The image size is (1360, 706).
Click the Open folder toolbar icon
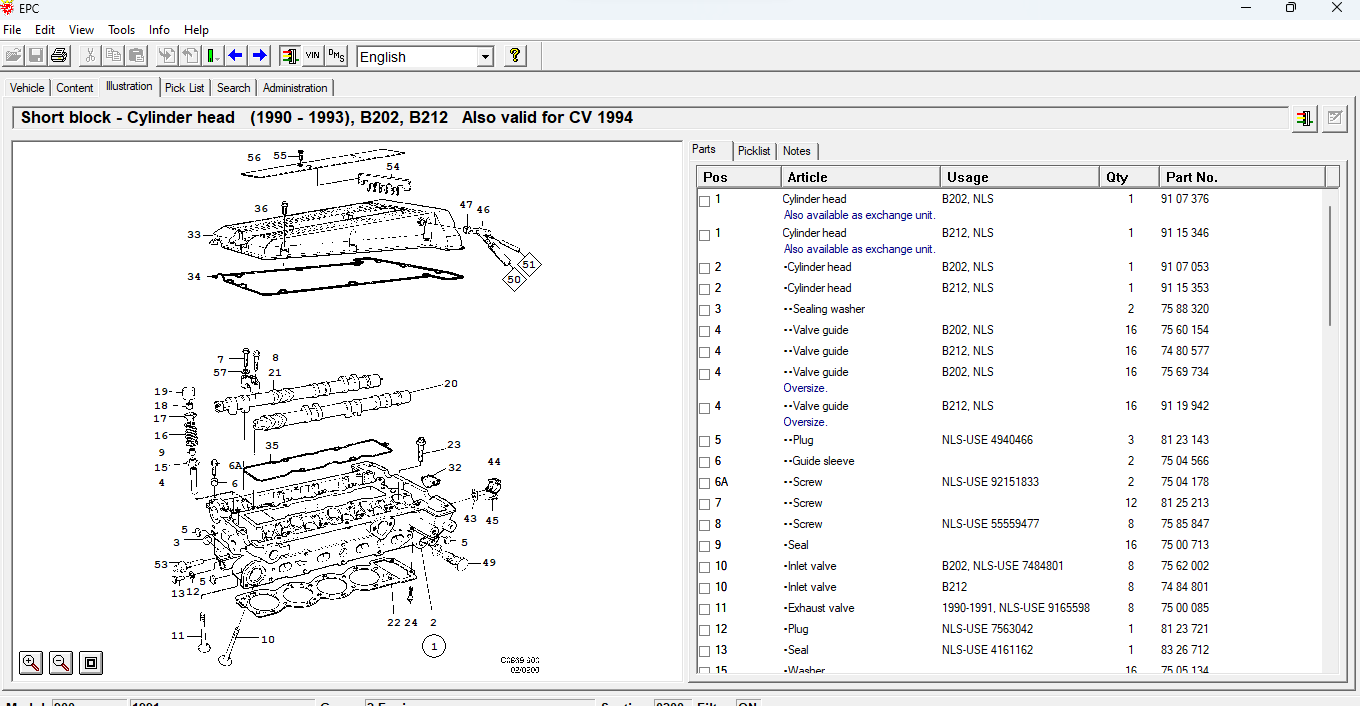[x=13, y=56]
